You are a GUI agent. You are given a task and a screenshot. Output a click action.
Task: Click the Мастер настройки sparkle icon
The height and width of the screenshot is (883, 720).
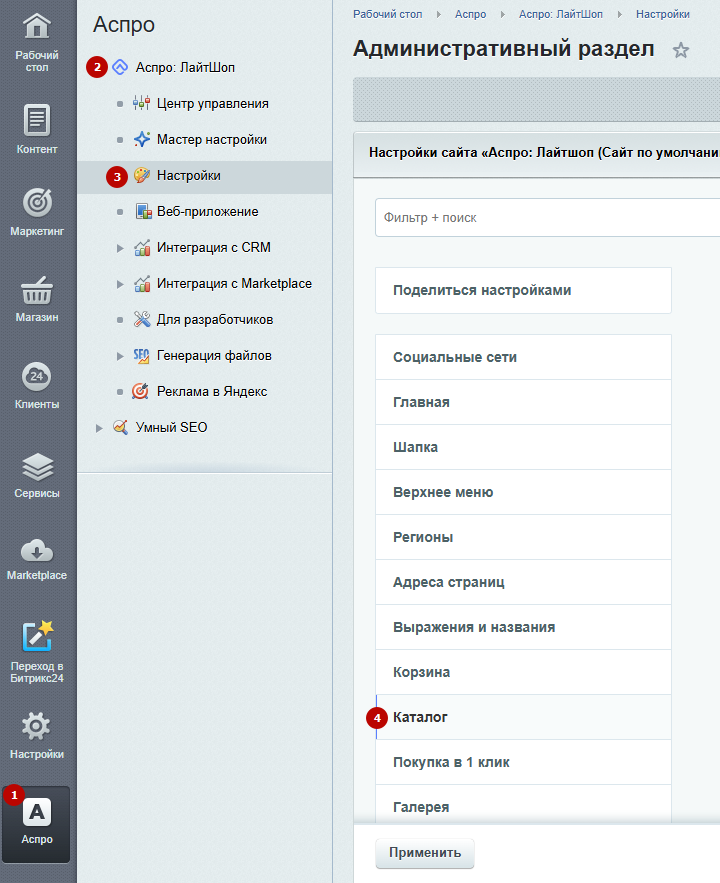[x=141, y=139]
